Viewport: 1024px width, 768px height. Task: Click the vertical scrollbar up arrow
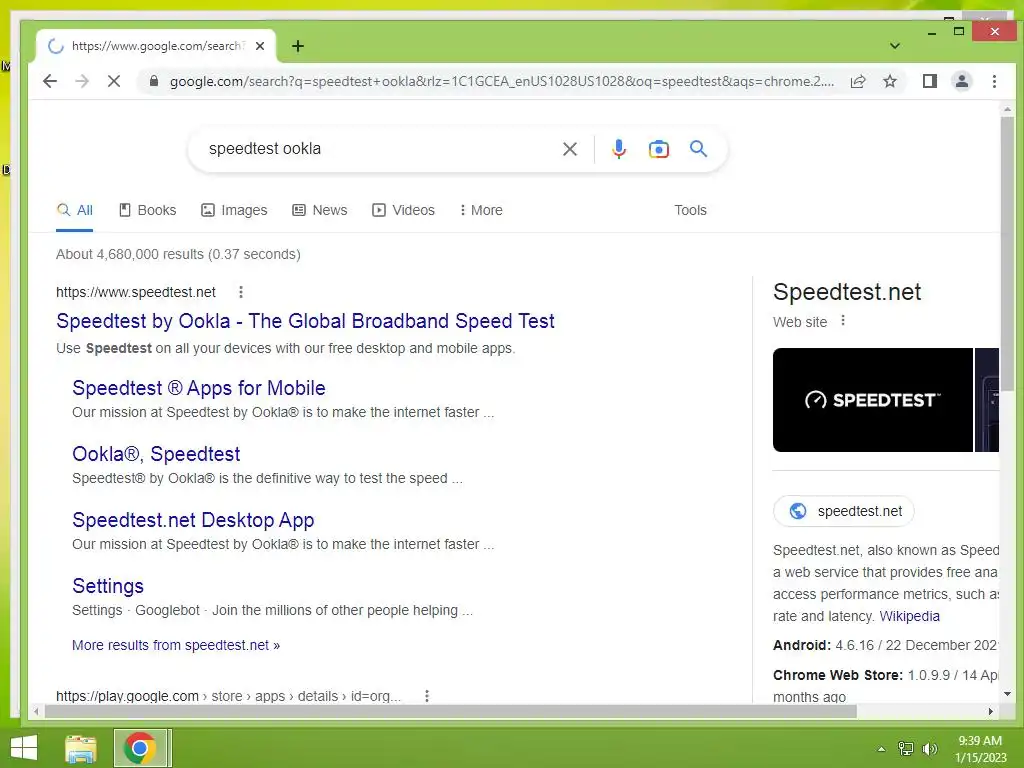coord(1007,110)
